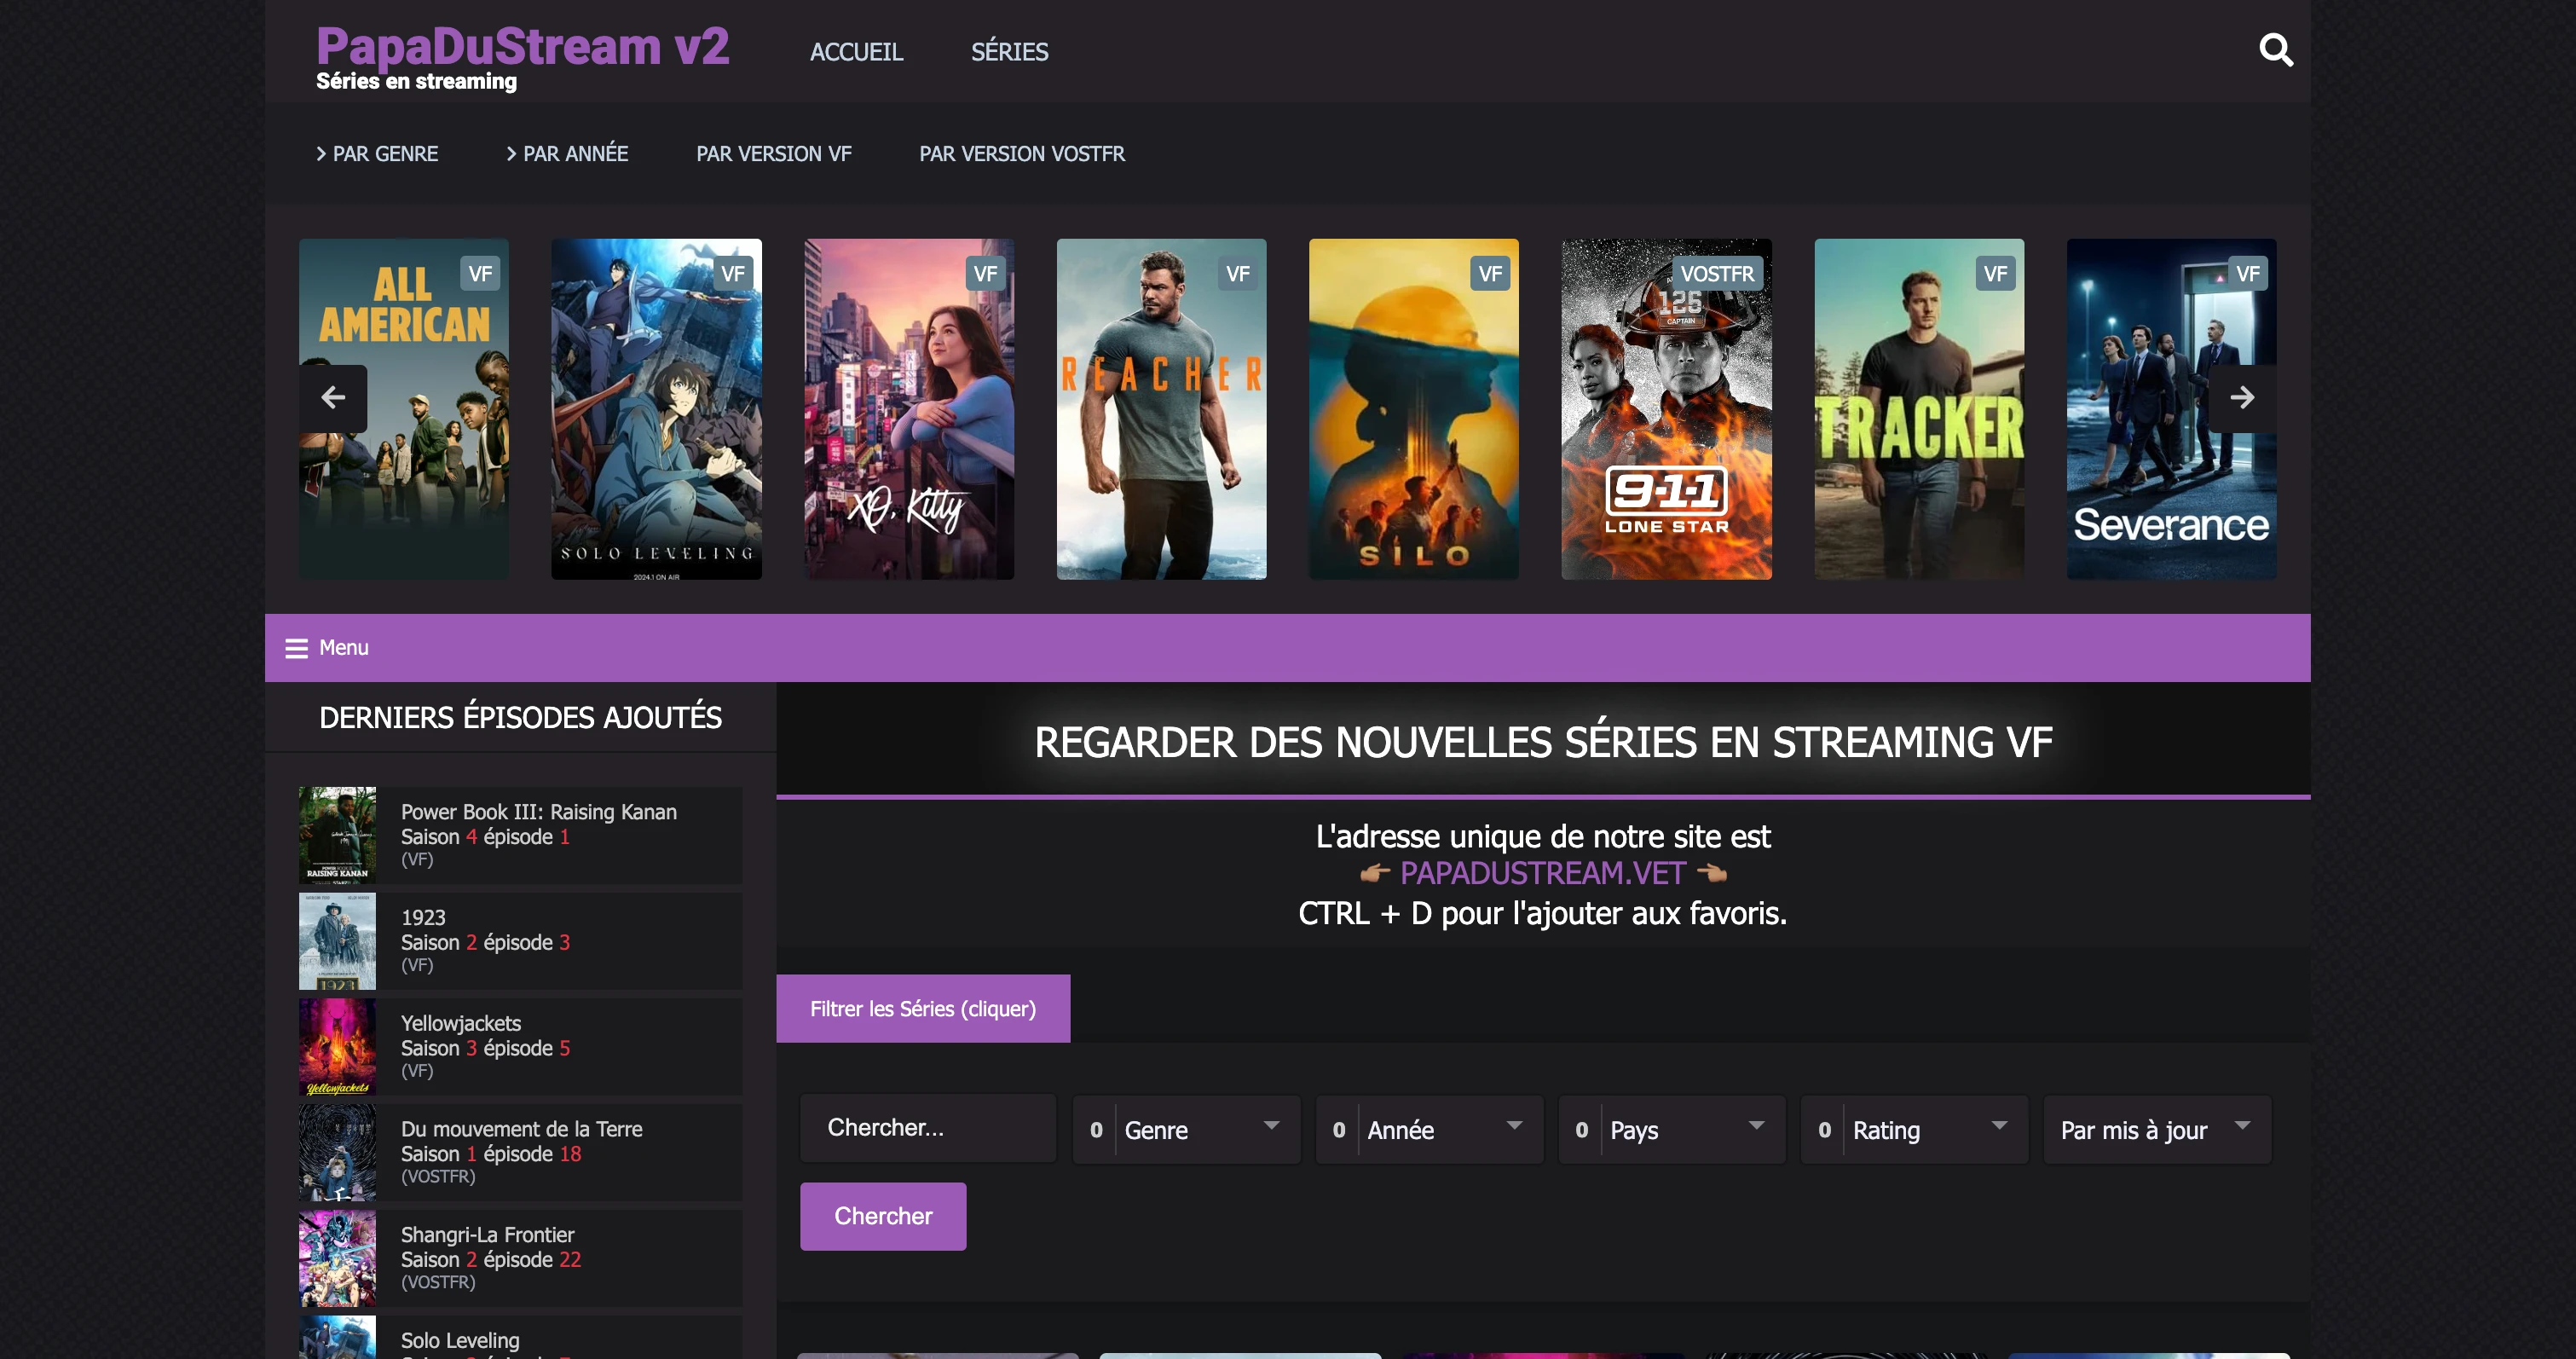Focus the Chercher... search field
Viewport: 2576px width, 1359px height.
pos(928,1128)
